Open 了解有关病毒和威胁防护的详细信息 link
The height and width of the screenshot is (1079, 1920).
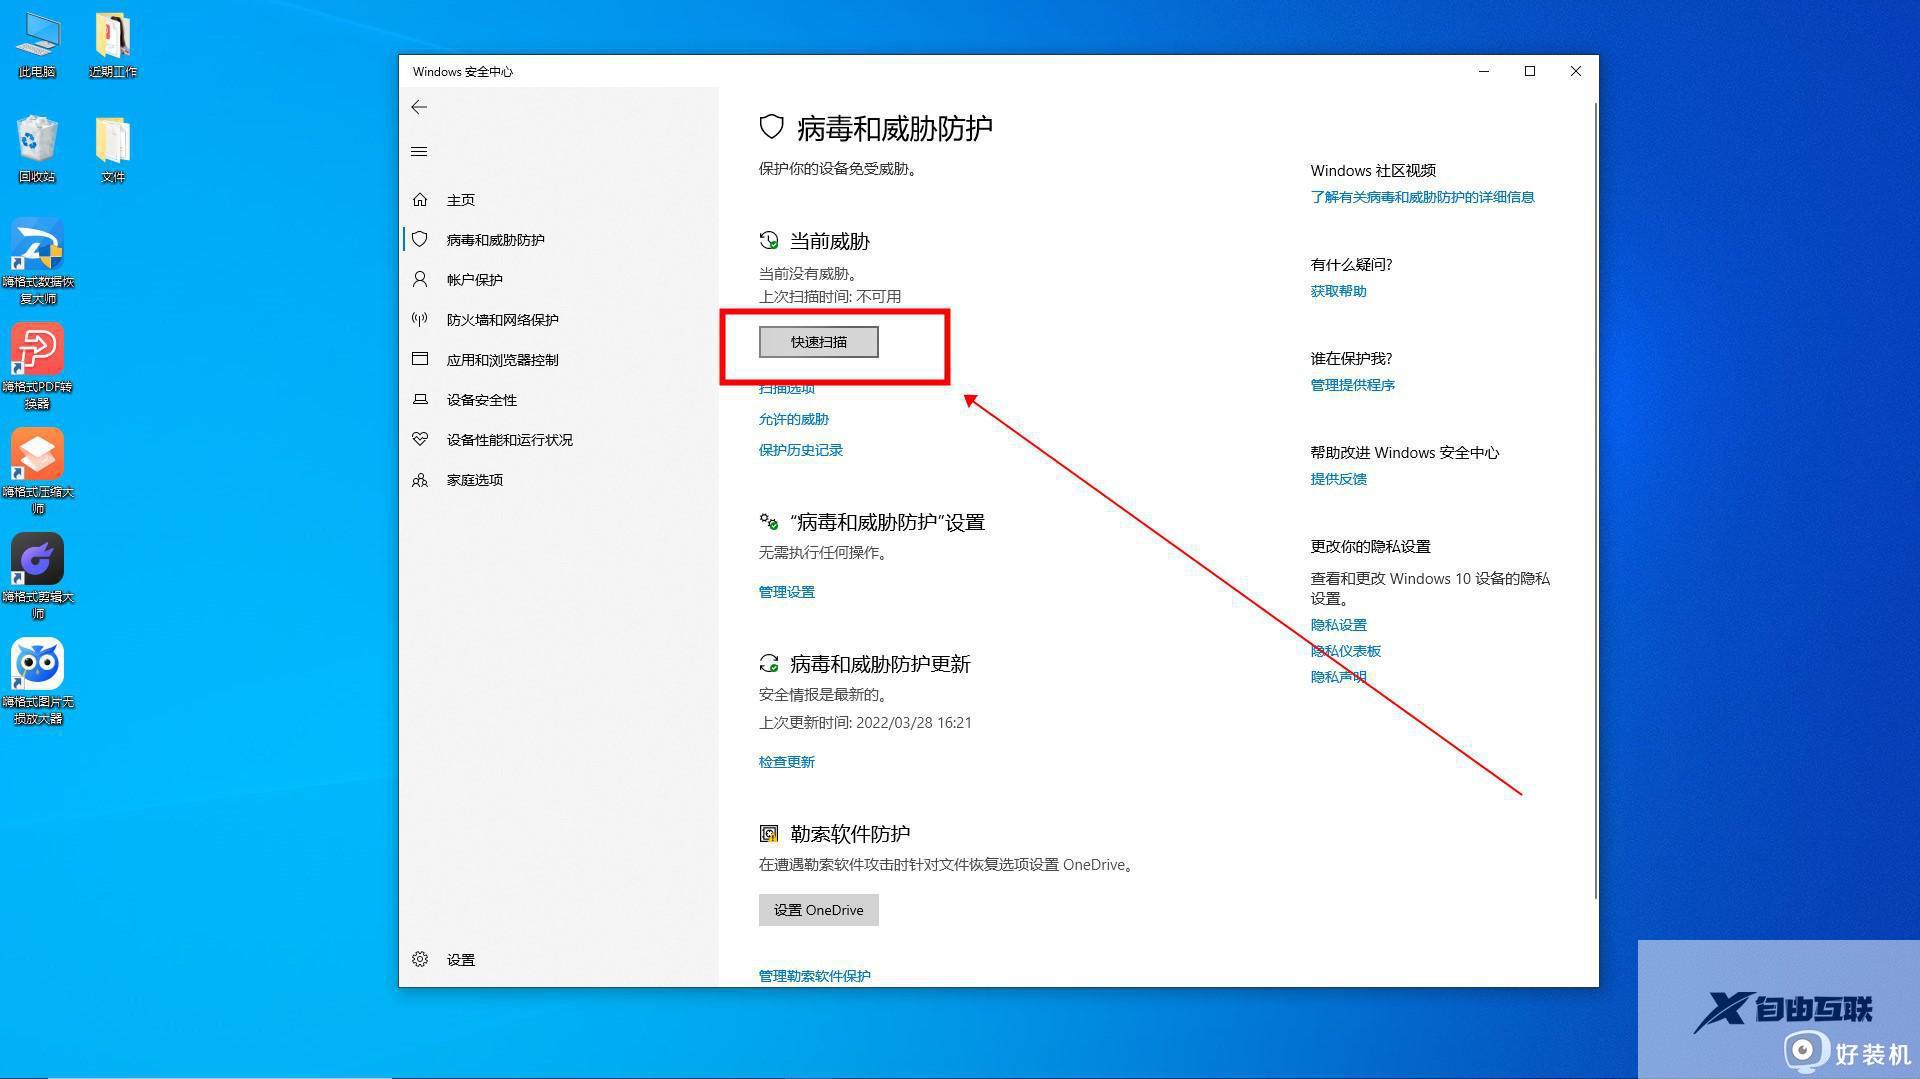click(x=1423, y=197)
